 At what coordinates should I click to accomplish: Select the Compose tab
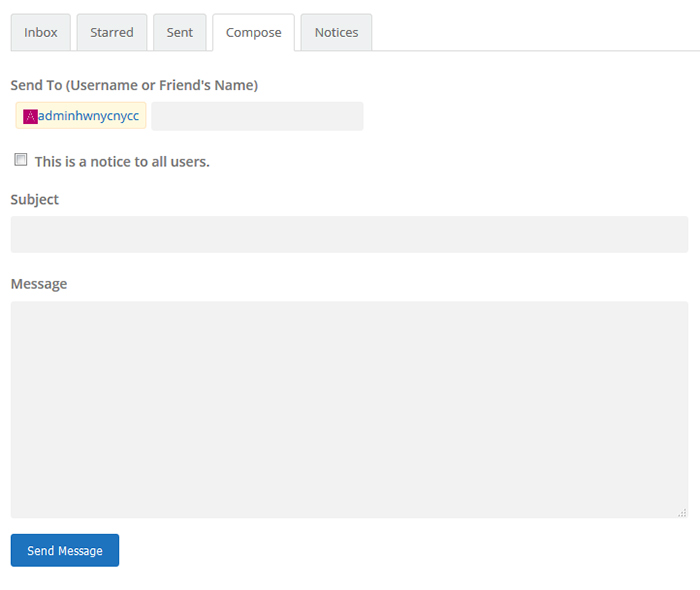(253, 33)
